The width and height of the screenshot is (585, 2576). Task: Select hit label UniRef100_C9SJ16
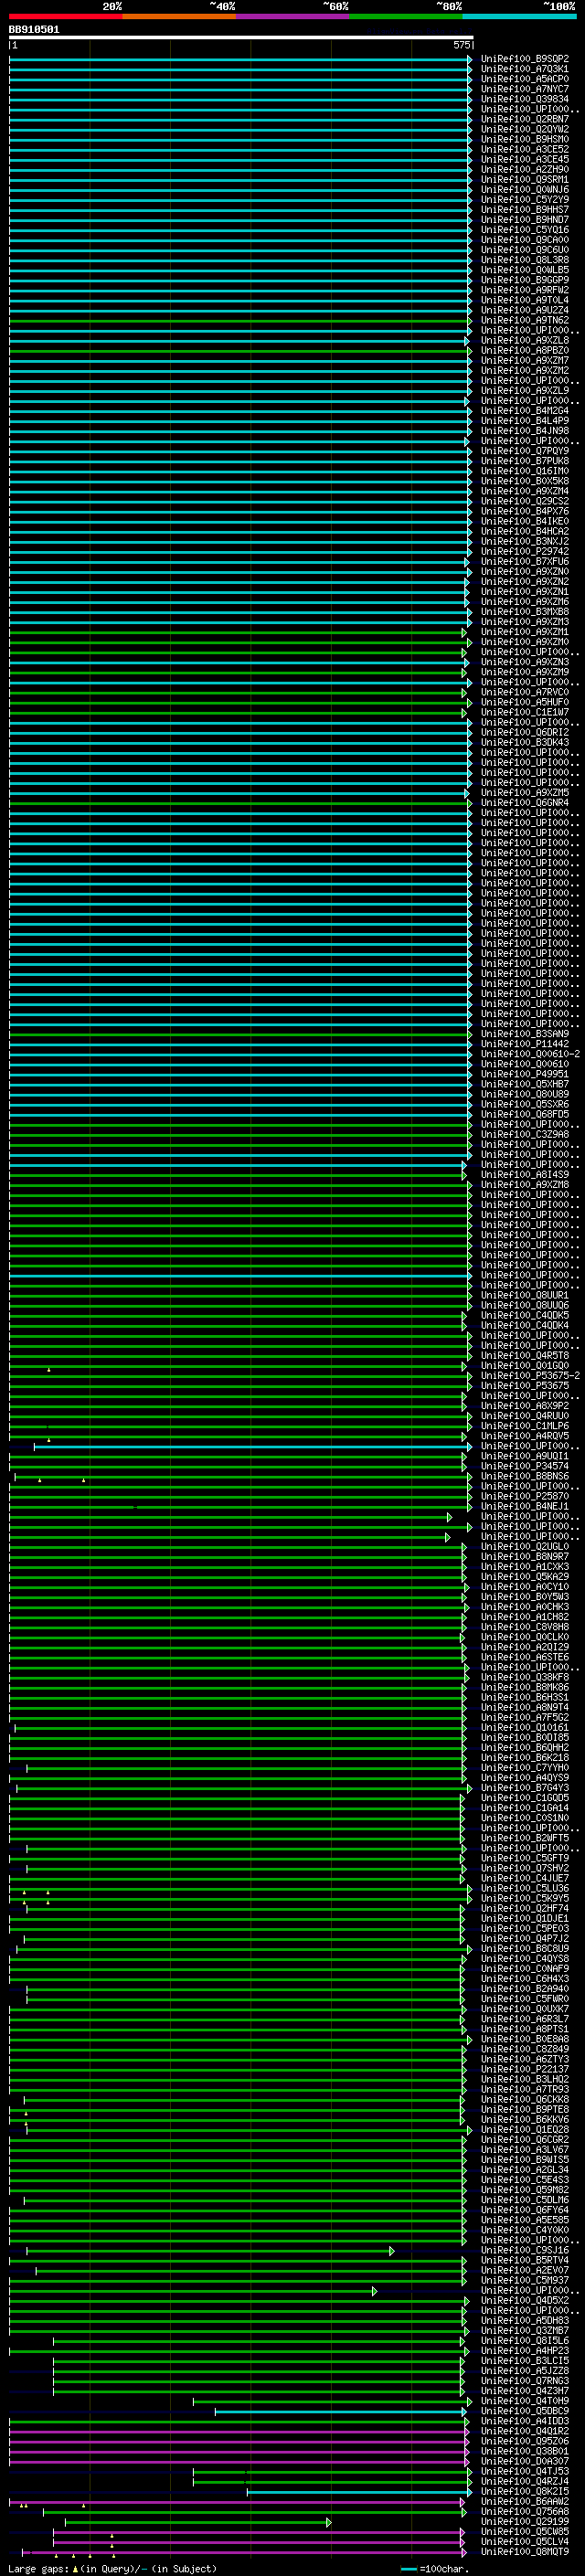click(525, 2250)
